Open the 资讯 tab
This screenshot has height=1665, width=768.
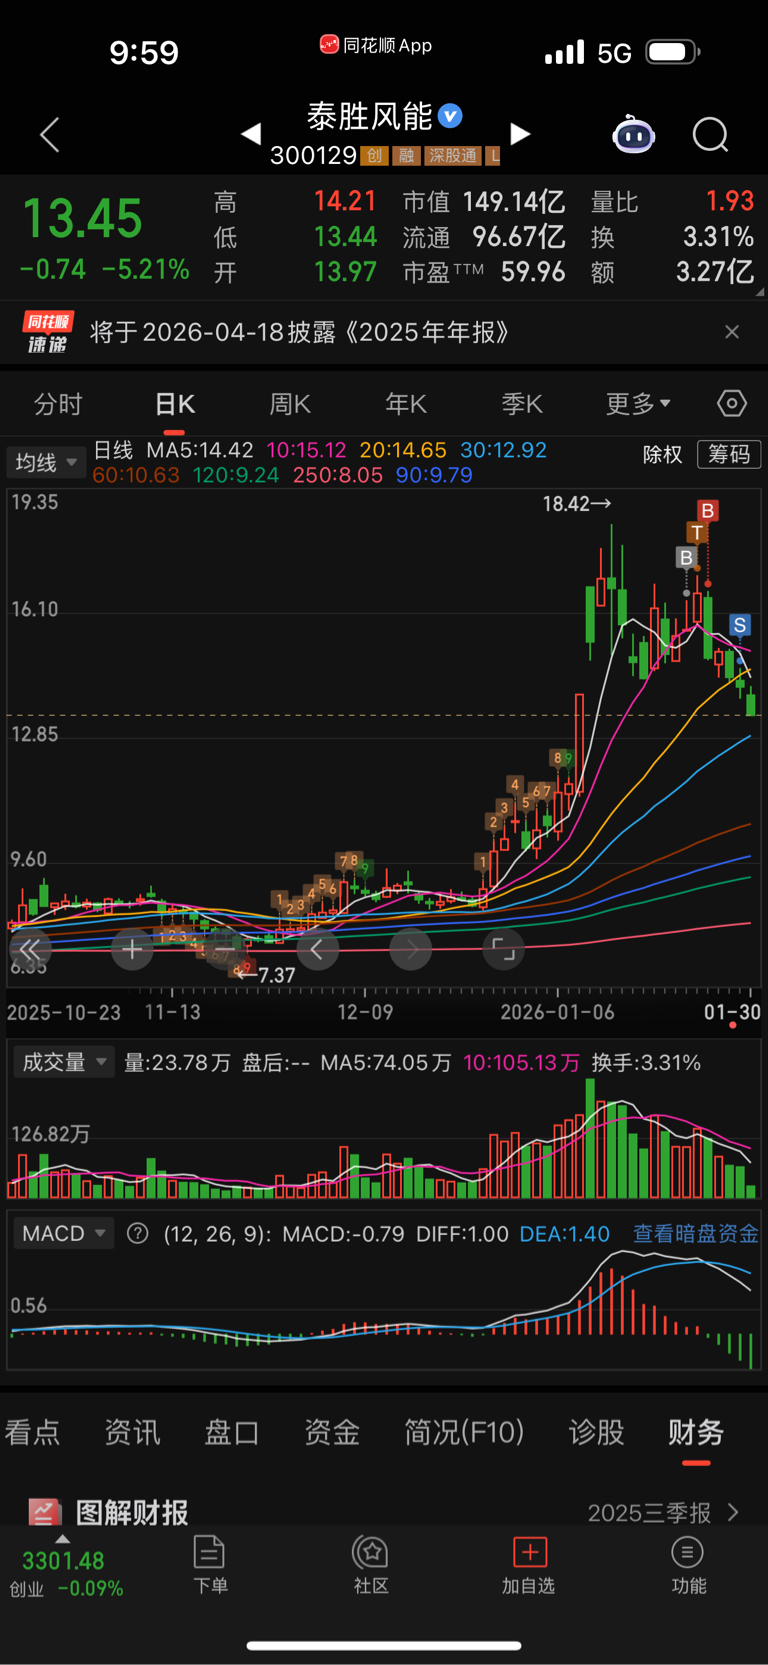pos(132,1432)
